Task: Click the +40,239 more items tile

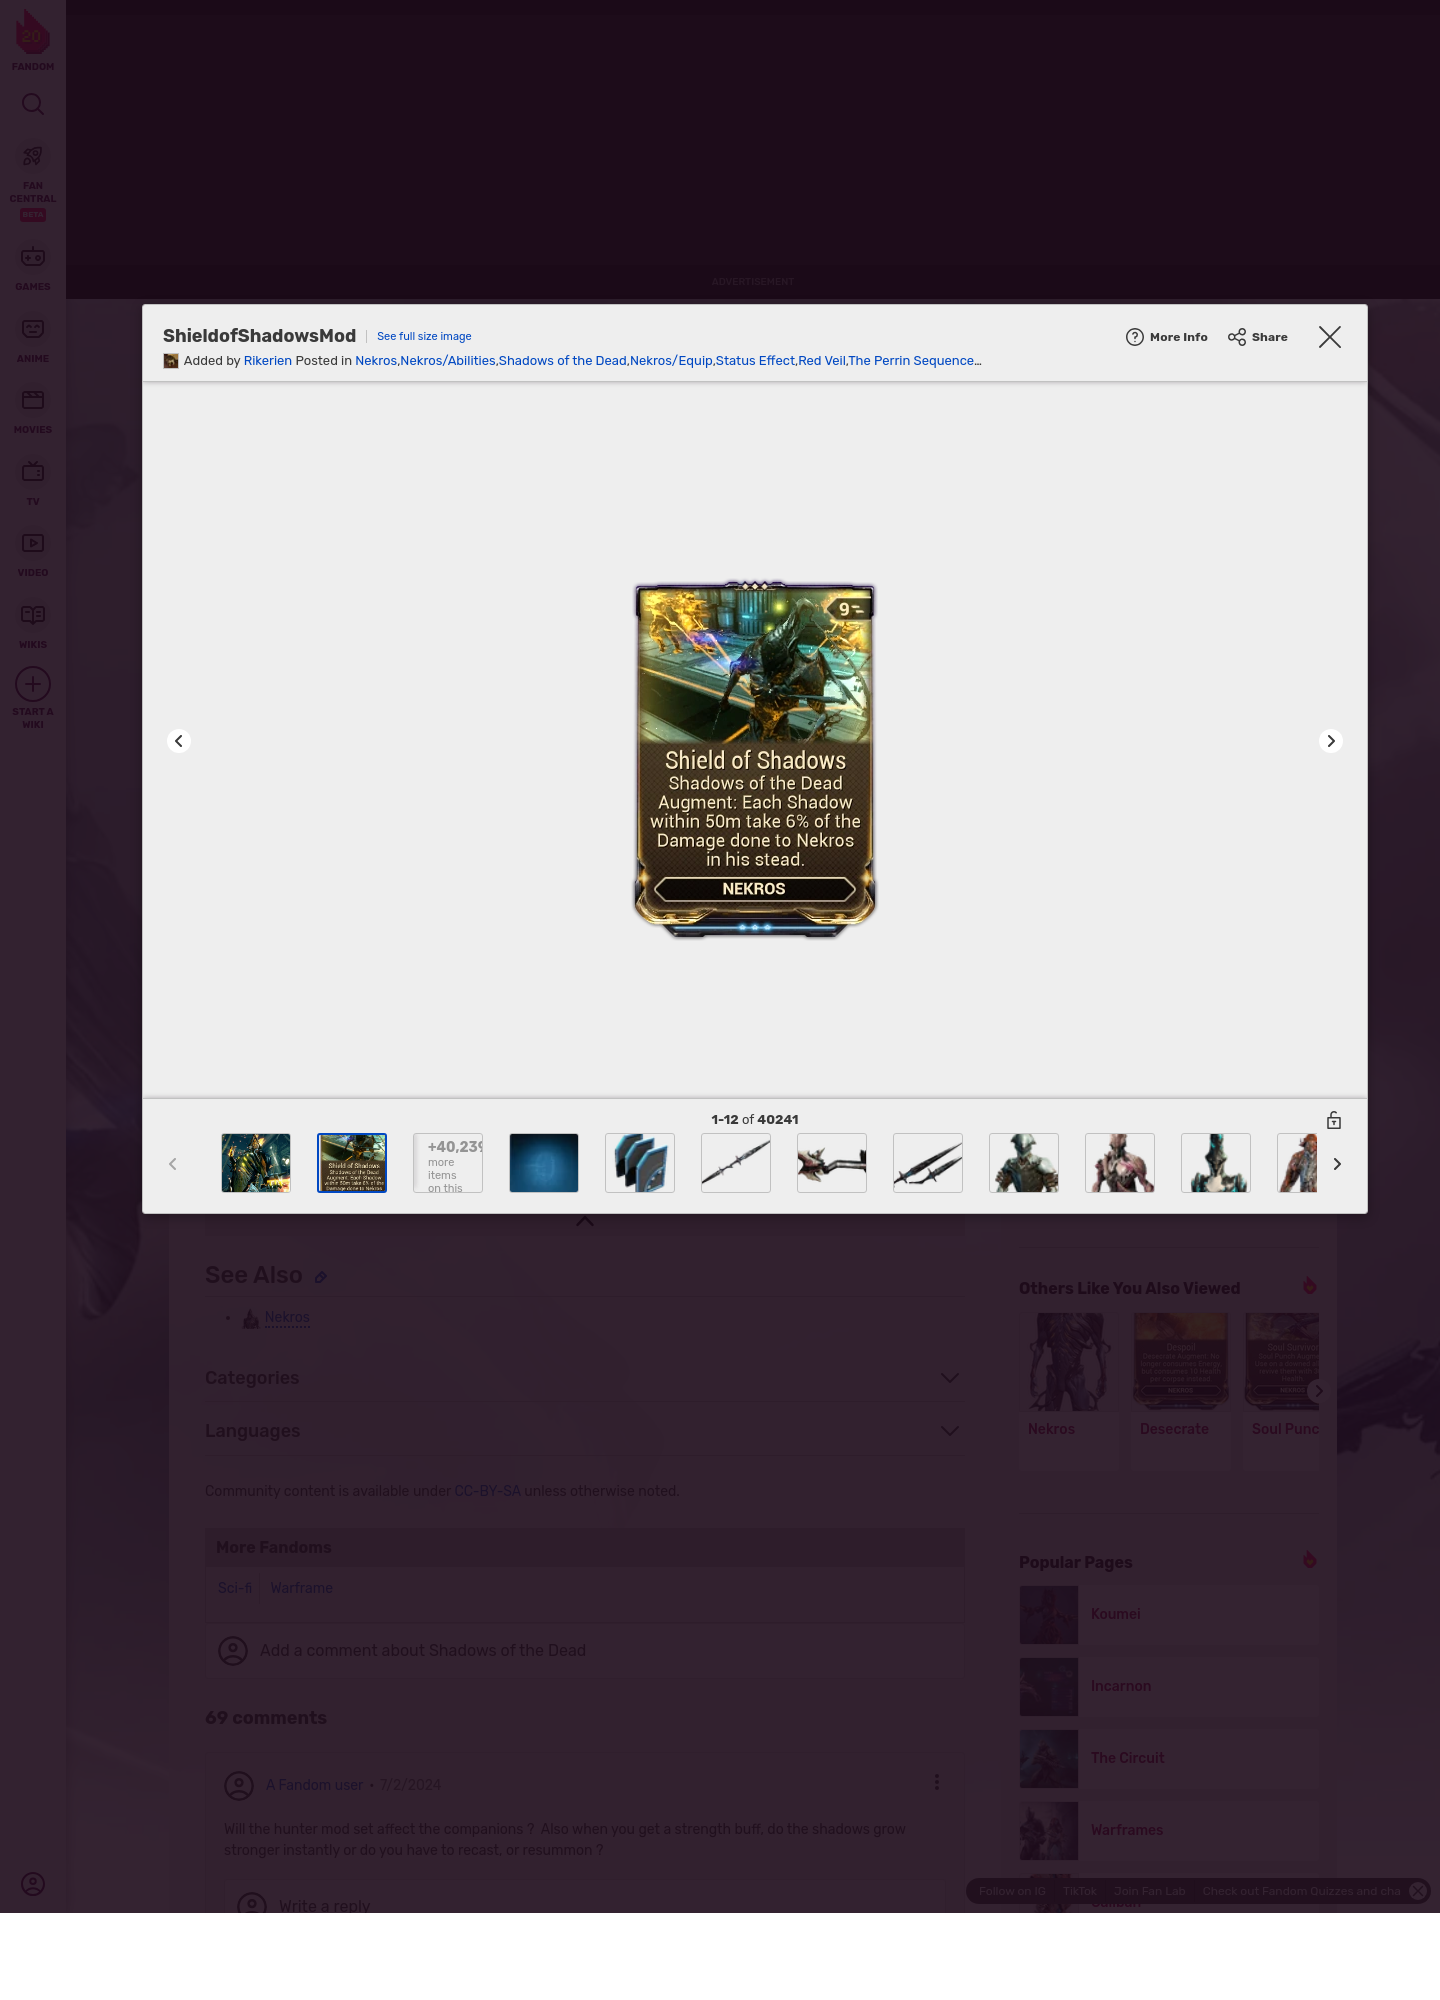Action: tap(448, 1163)
